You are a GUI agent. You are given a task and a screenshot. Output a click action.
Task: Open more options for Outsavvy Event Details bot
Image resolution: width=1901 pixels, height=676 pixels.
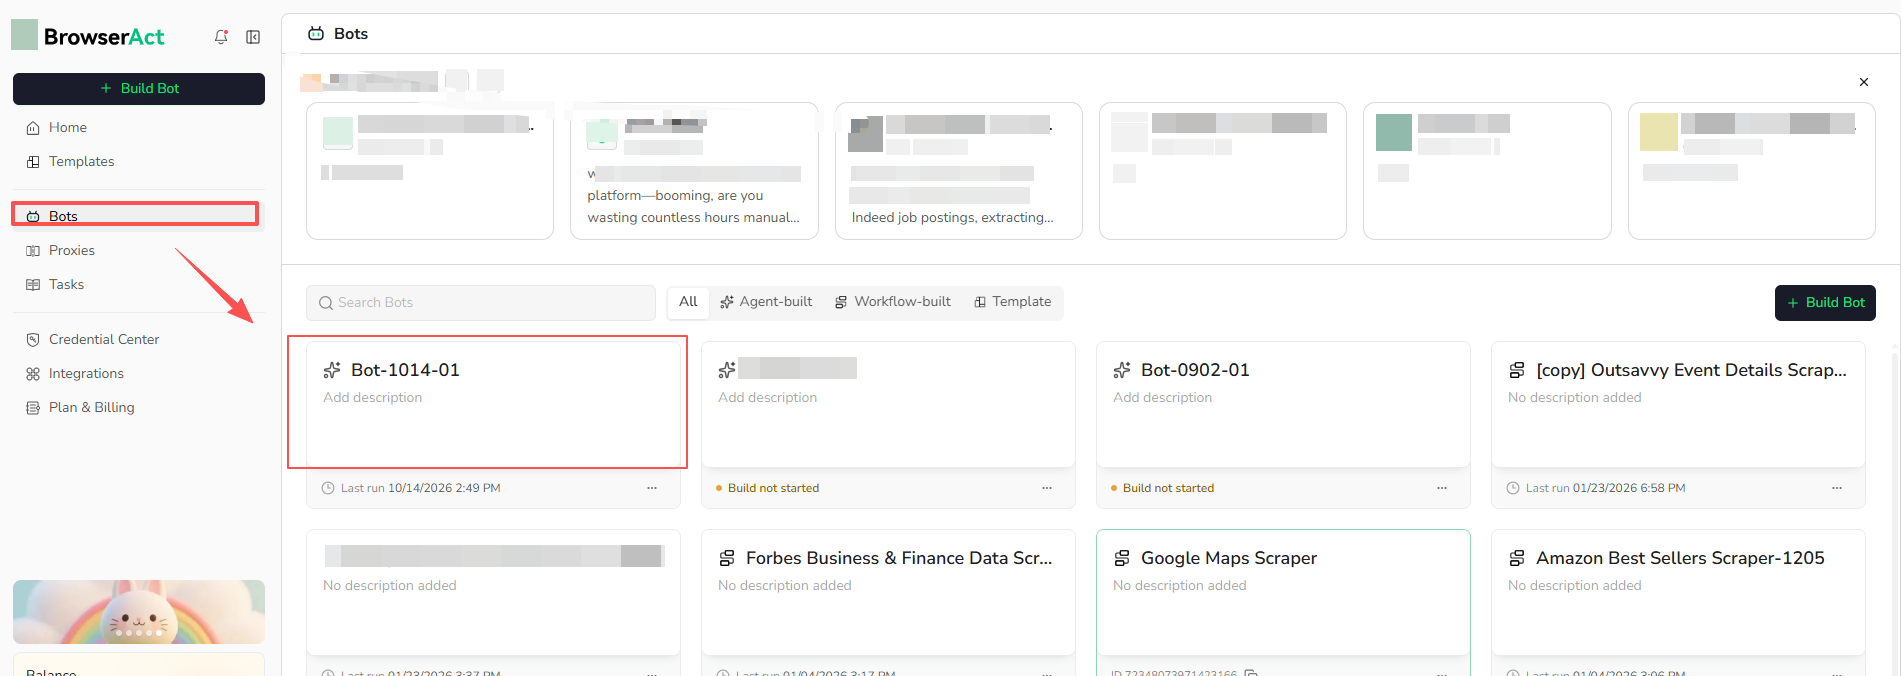tap(1837, 488)
